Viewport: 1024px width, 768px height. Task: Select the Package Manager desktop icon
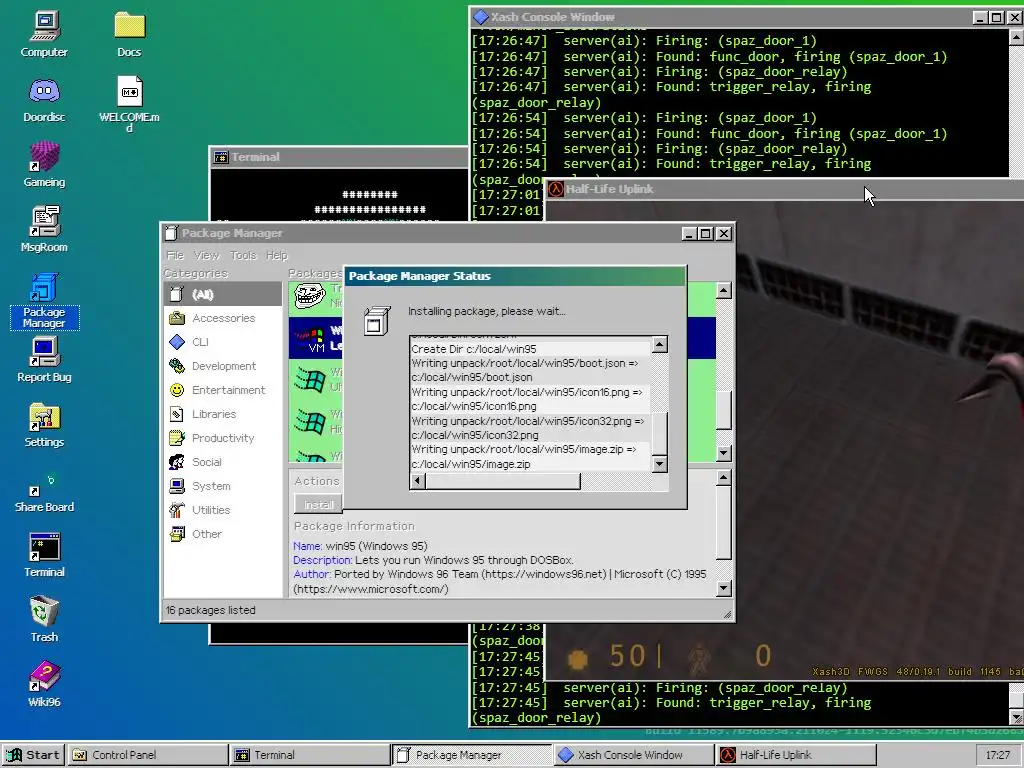click(44, 300)
